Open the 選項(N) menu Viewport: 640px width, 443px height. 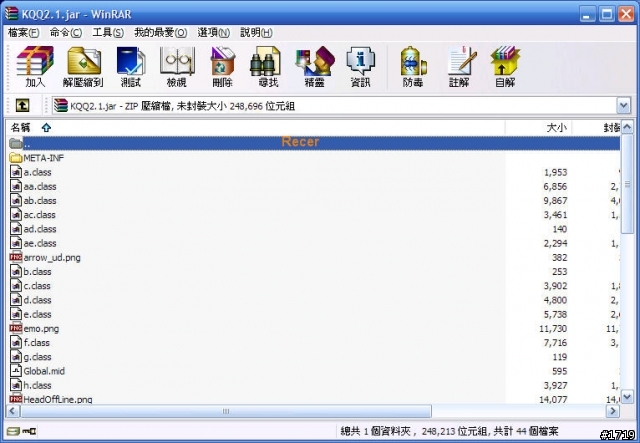(x=214, y=33)
